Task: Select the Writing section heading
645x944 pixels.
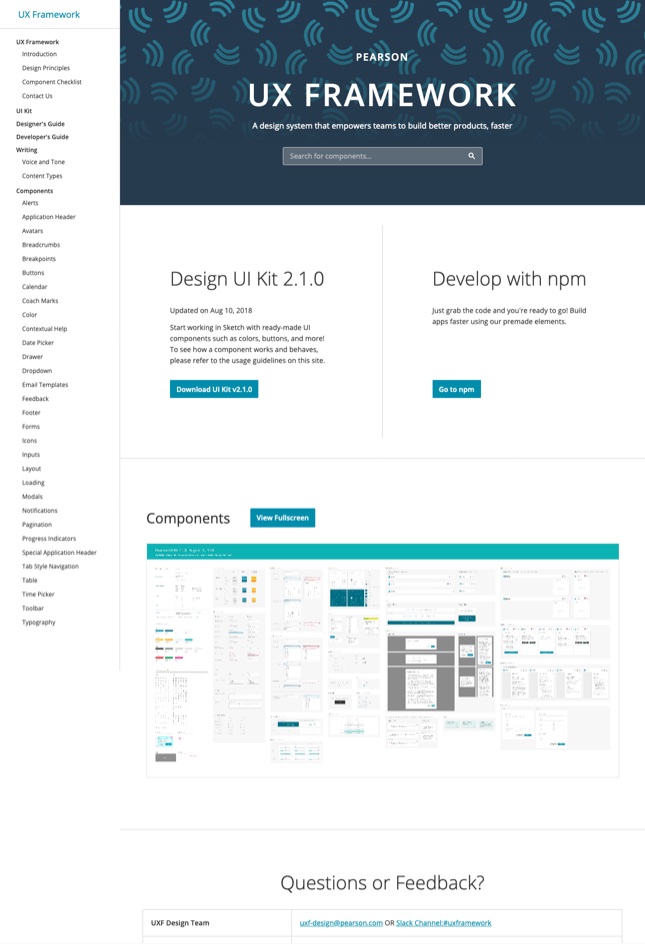Action: [26, 150]
